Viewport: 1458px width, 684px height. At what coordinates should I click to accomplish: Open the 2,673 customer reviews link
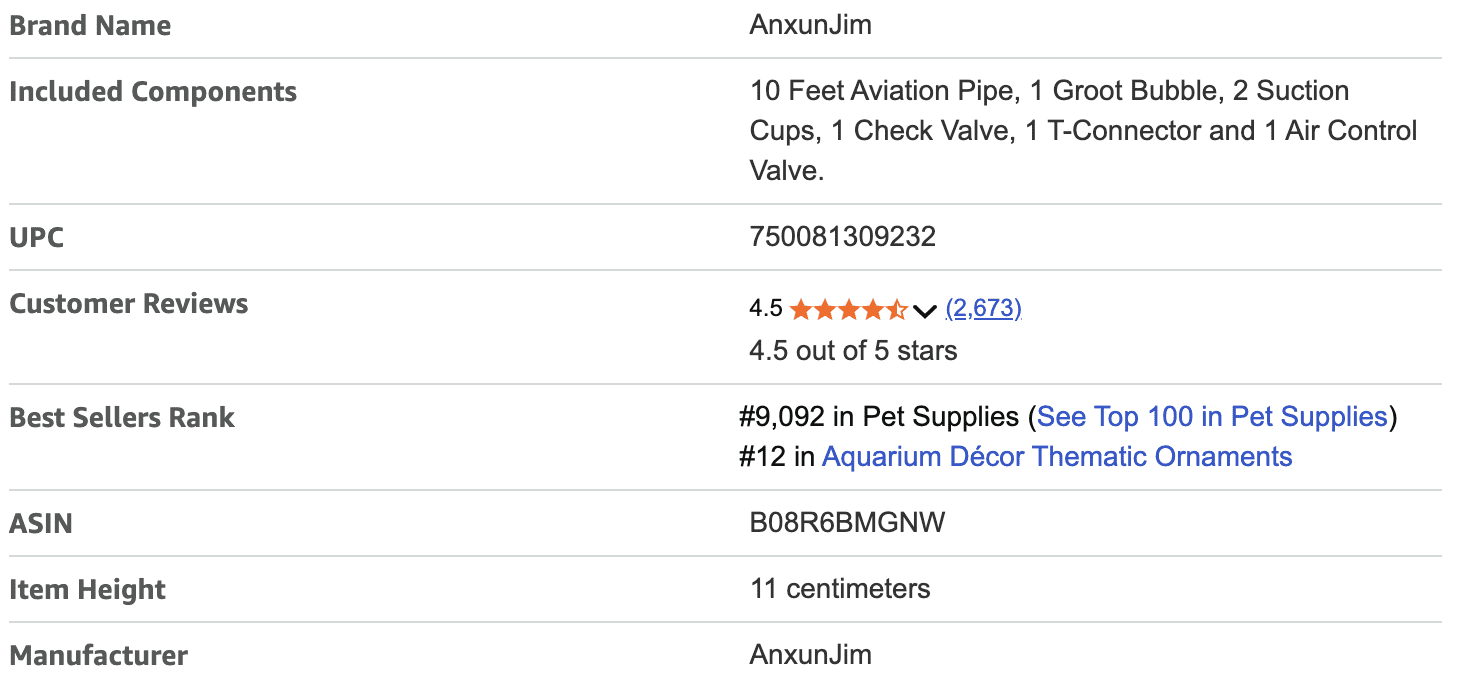point(983,309)
